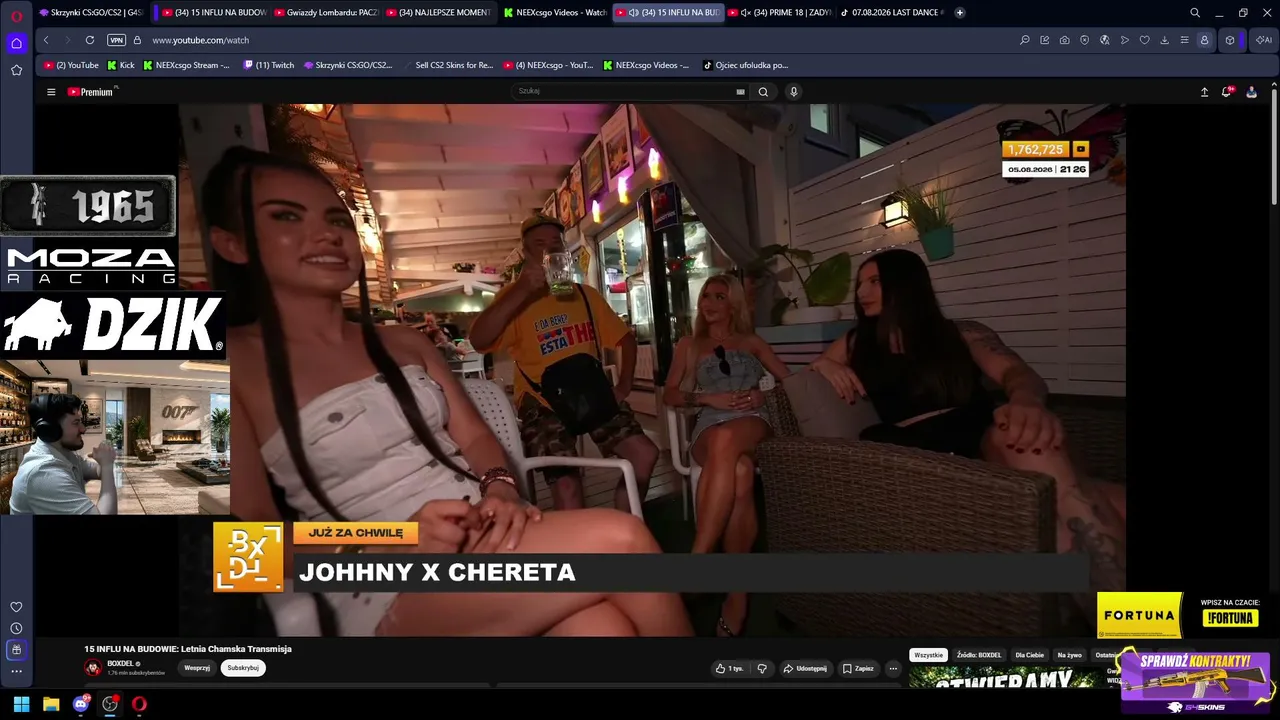Zoom out using the address bar magnifier
1280x720 pixels.
(1025, 40)
